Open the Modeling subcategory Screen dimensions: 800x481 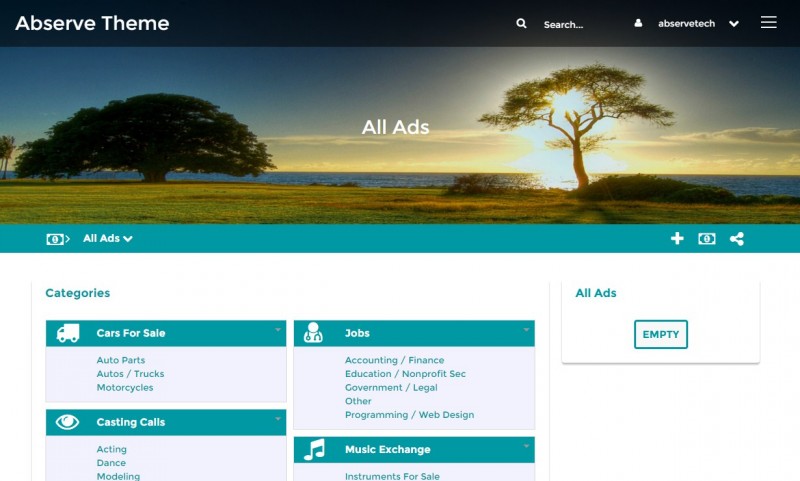coord(118,476)
